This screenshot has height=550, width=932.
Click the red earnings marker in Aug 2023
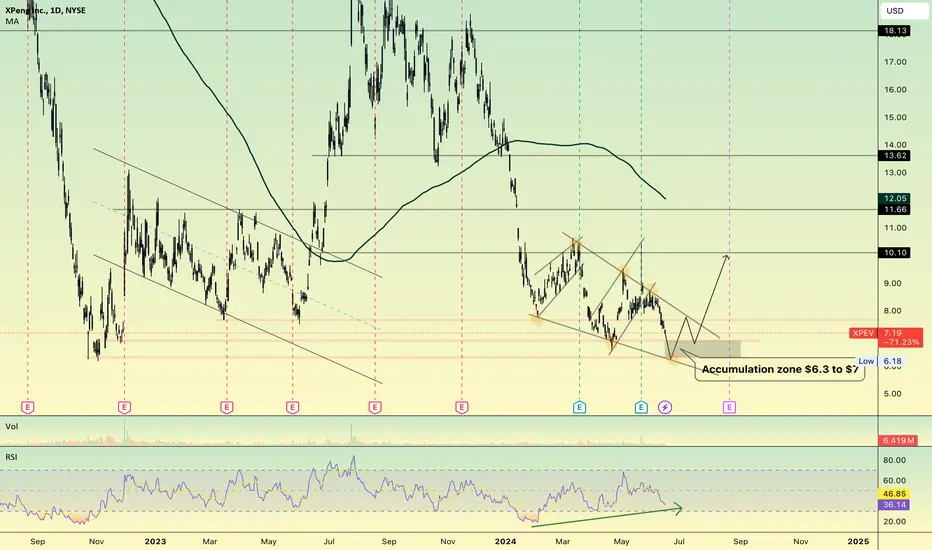(374, 407)
